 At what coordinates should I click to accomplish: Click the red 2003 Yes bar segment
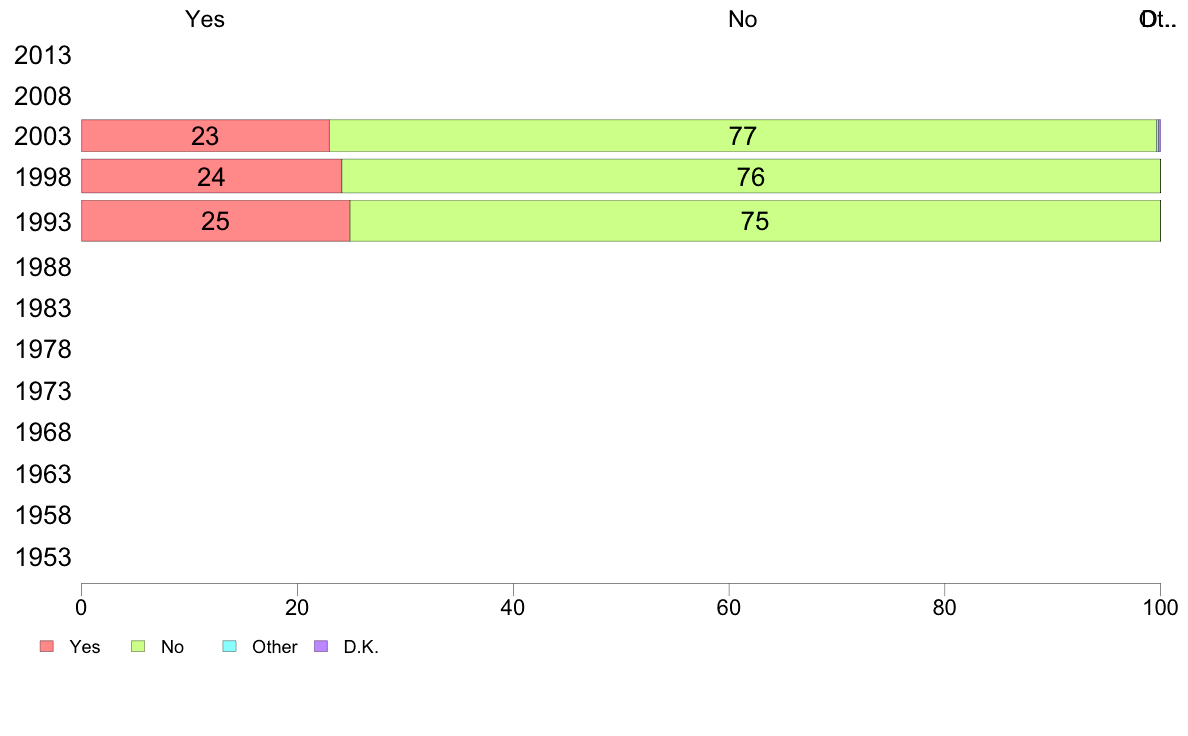tap(205, 136)
